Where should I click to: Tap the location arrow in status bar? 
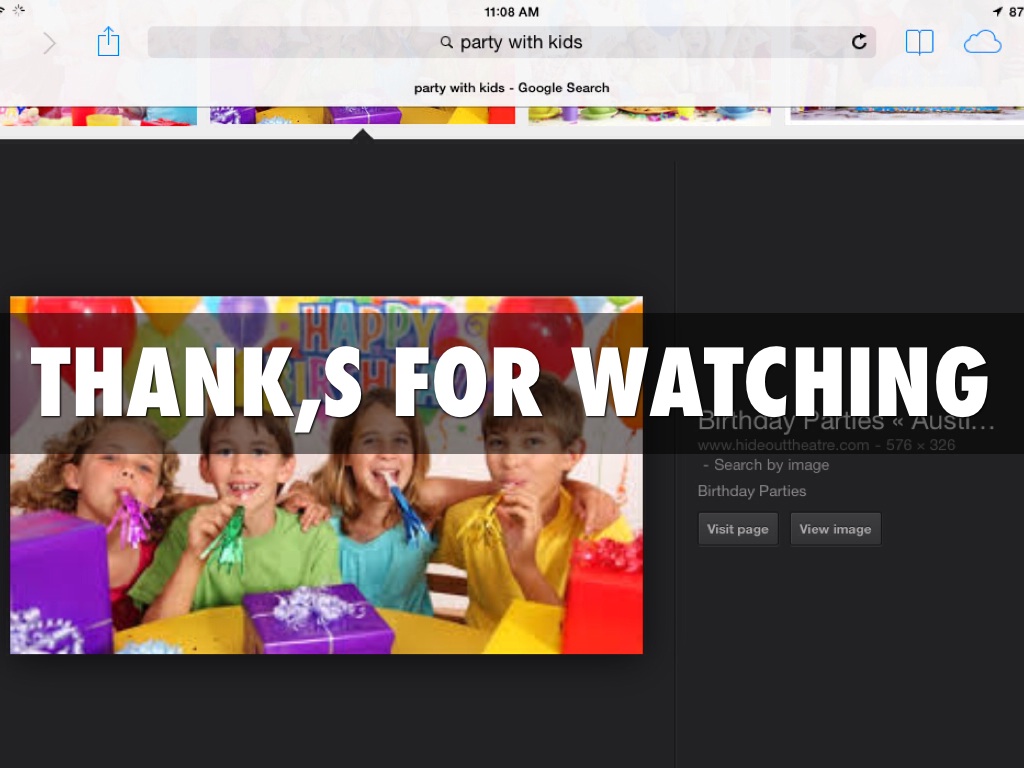[x=997, y=11]
